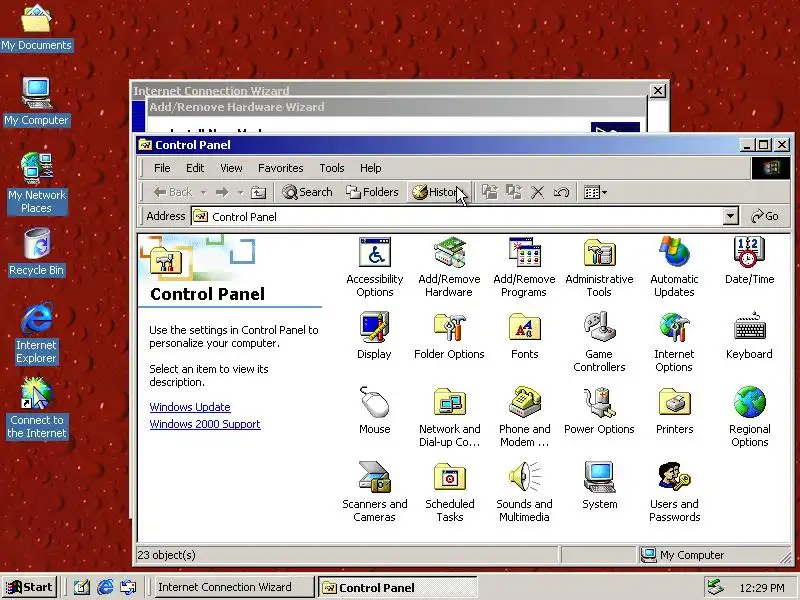Click the Control Panel taskbar button

(x=397, y=587)
